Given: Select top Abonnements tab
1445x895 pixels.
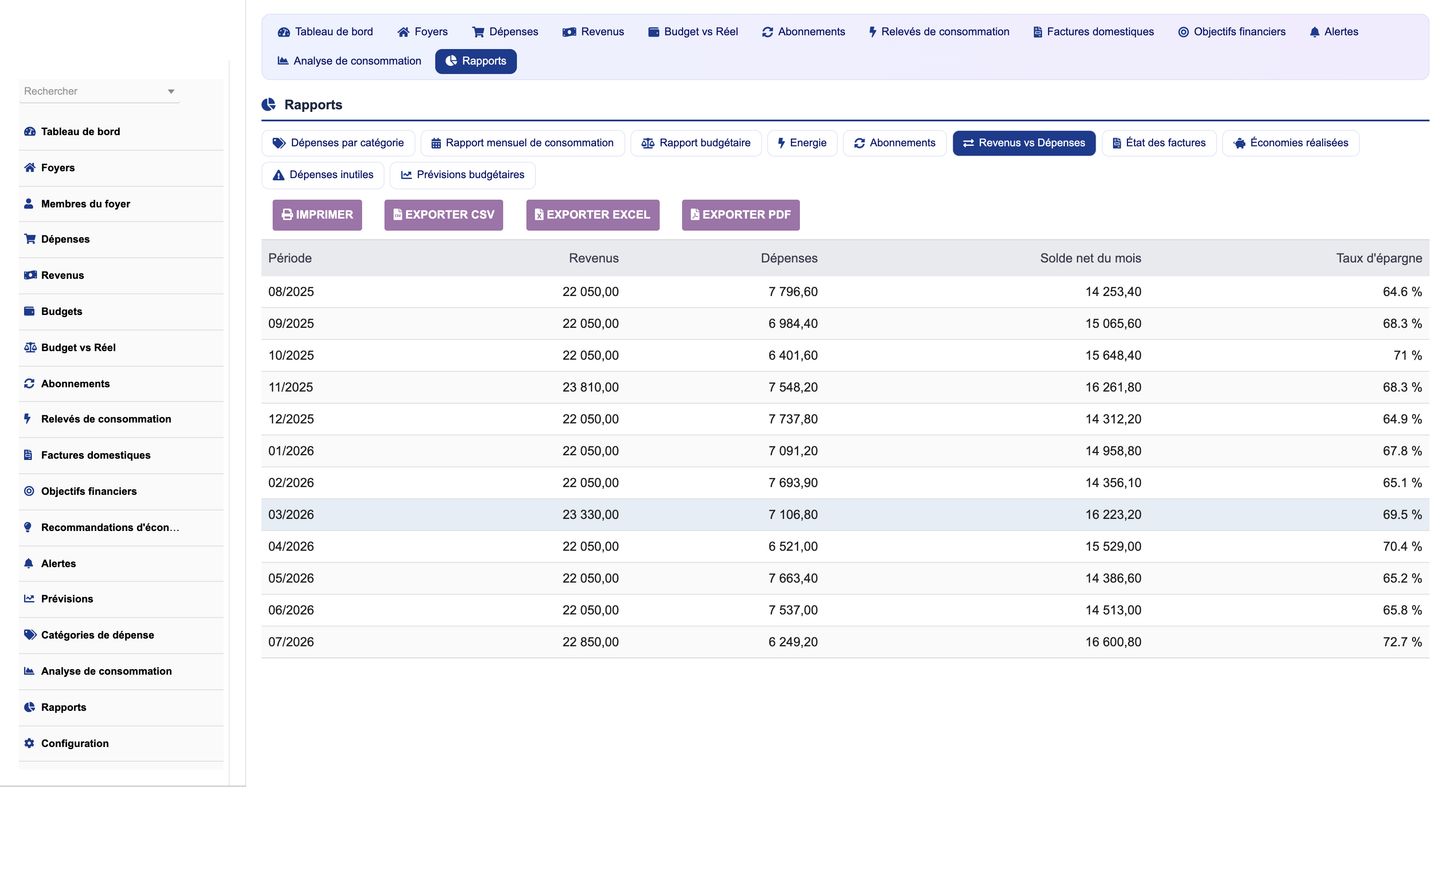Looking at the screenshot, I should [x=803, y=32].
